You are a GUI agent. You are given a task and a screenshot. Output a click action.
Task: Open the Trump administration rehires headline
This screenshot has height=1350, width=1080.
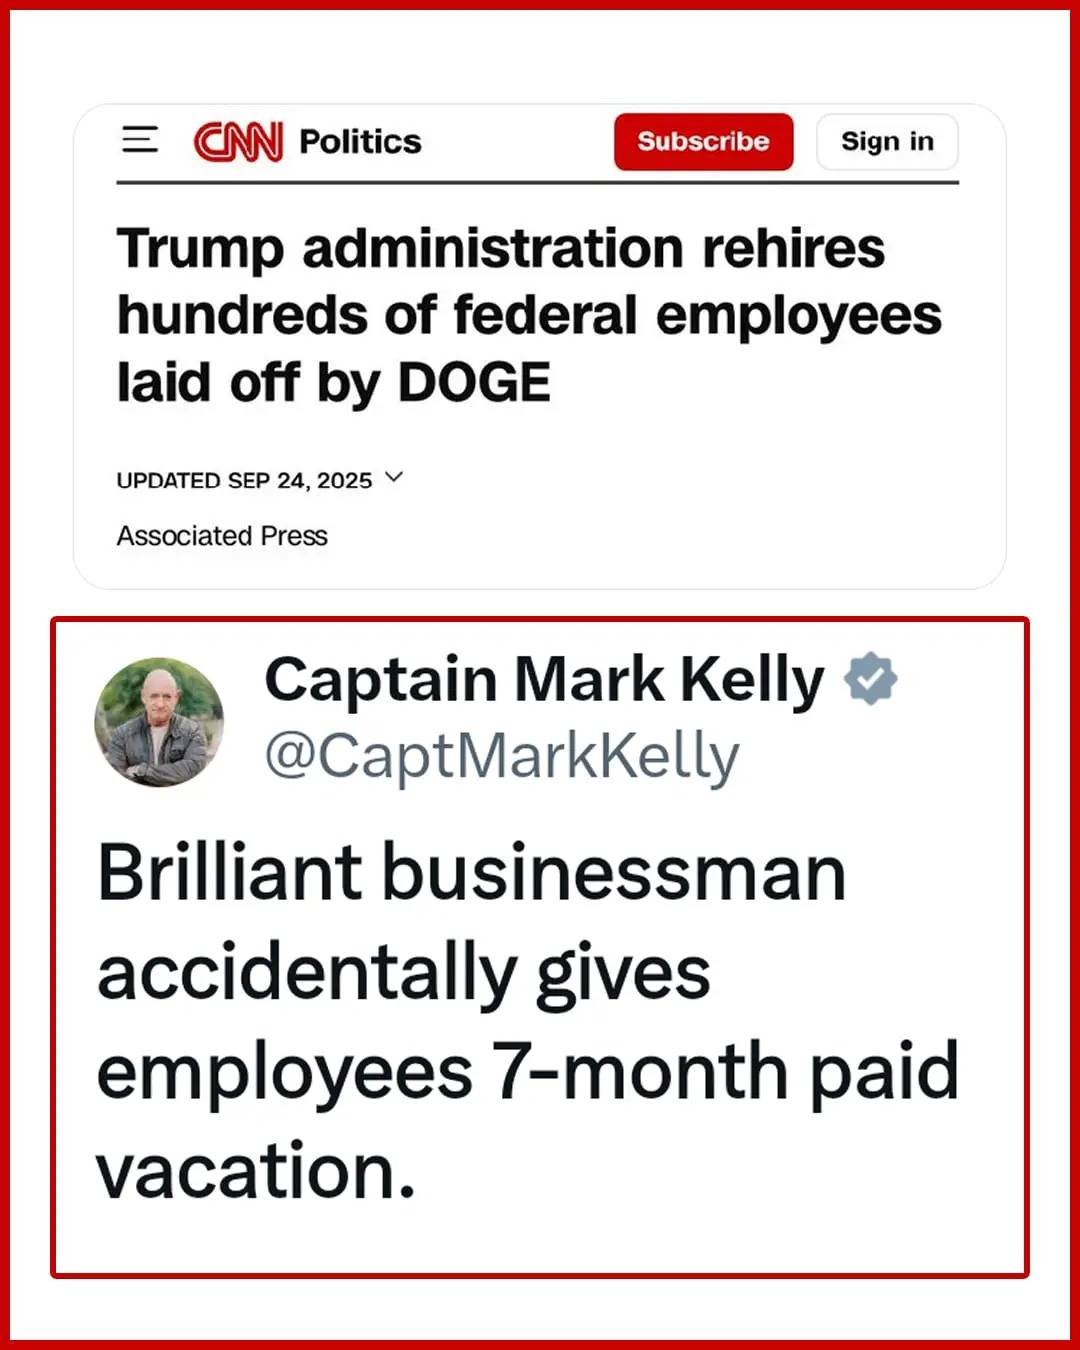[x=500, y=249]
